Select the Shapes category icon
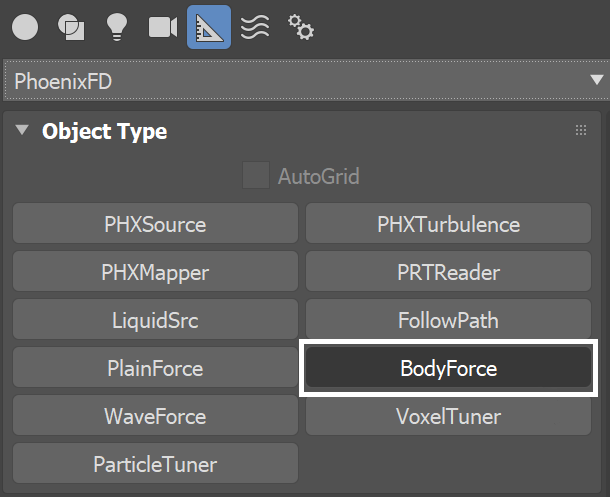 point(71,27)
